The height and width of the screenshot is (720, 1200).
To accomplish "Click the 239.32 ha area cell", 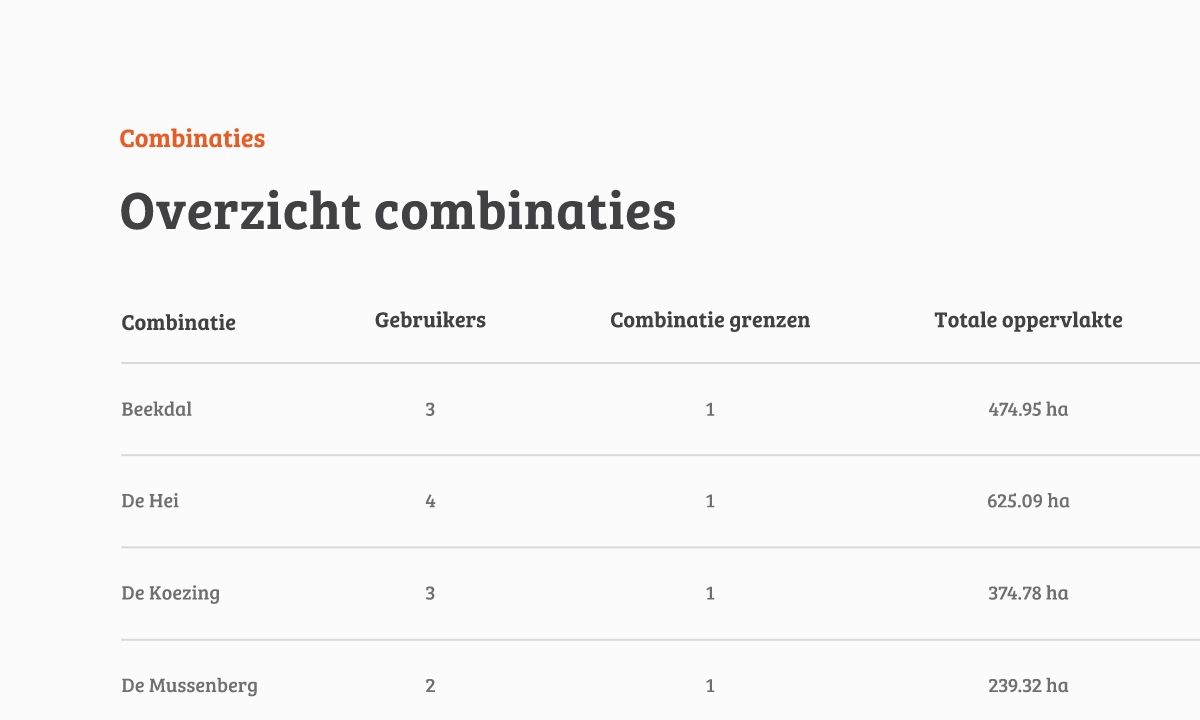I will [1028, 685].
